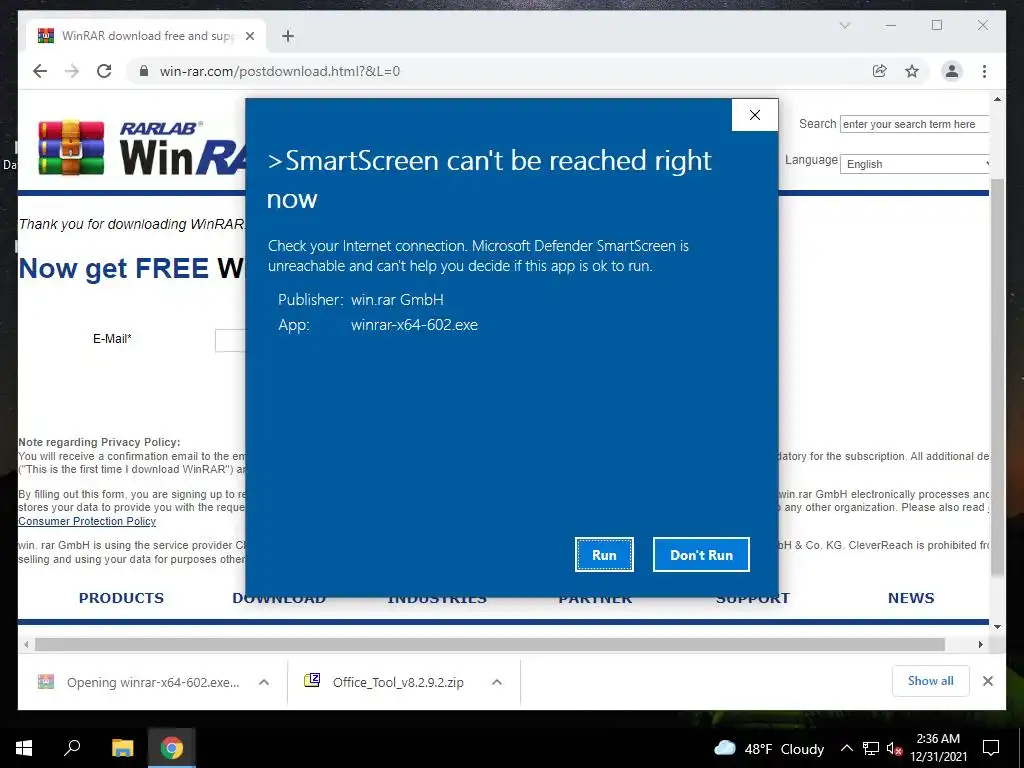
Task: Open Windows Start menu
Action: 24,748
